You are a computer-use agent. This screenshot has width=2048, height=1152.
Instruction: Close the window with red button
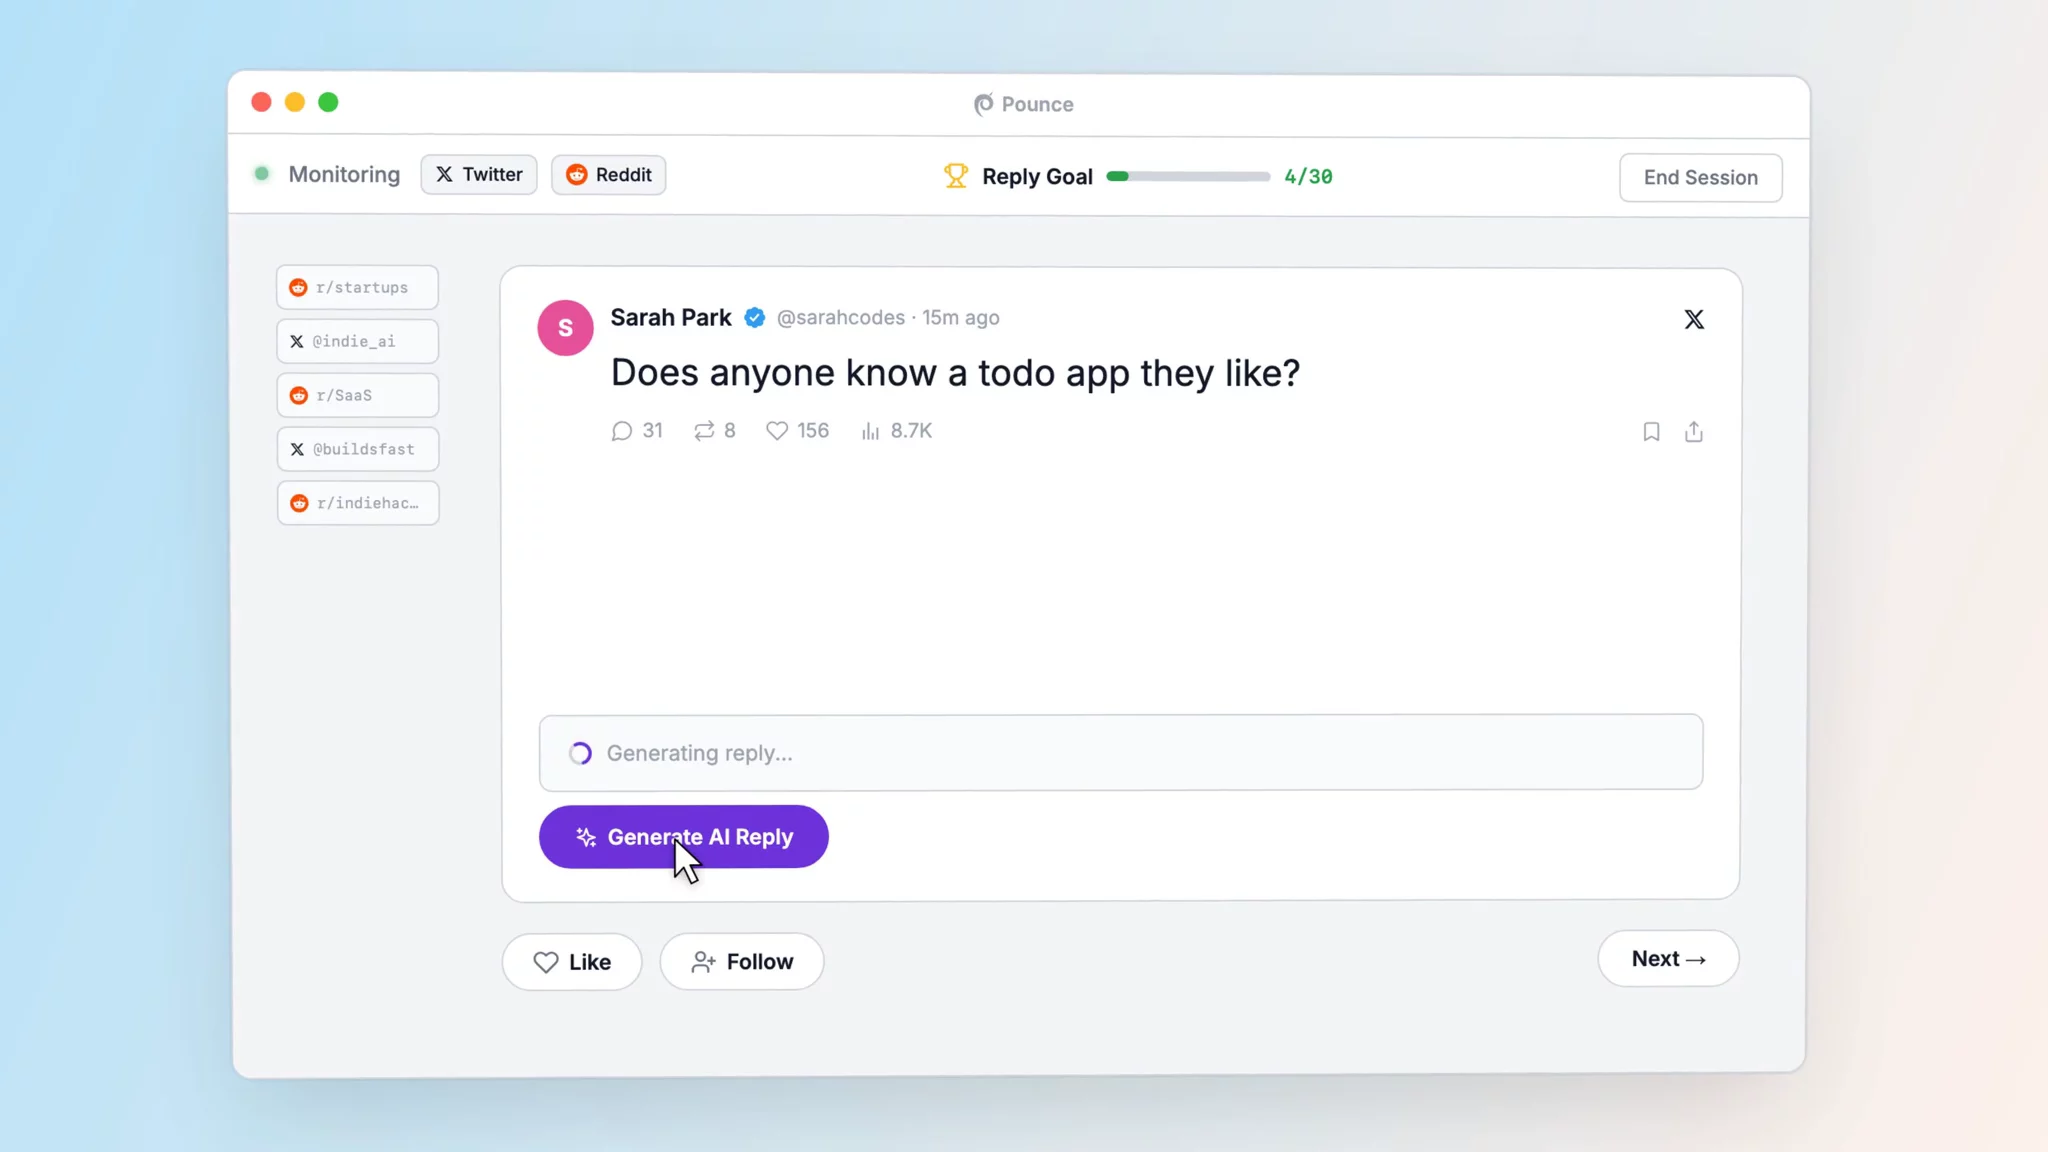pos(261,102)
